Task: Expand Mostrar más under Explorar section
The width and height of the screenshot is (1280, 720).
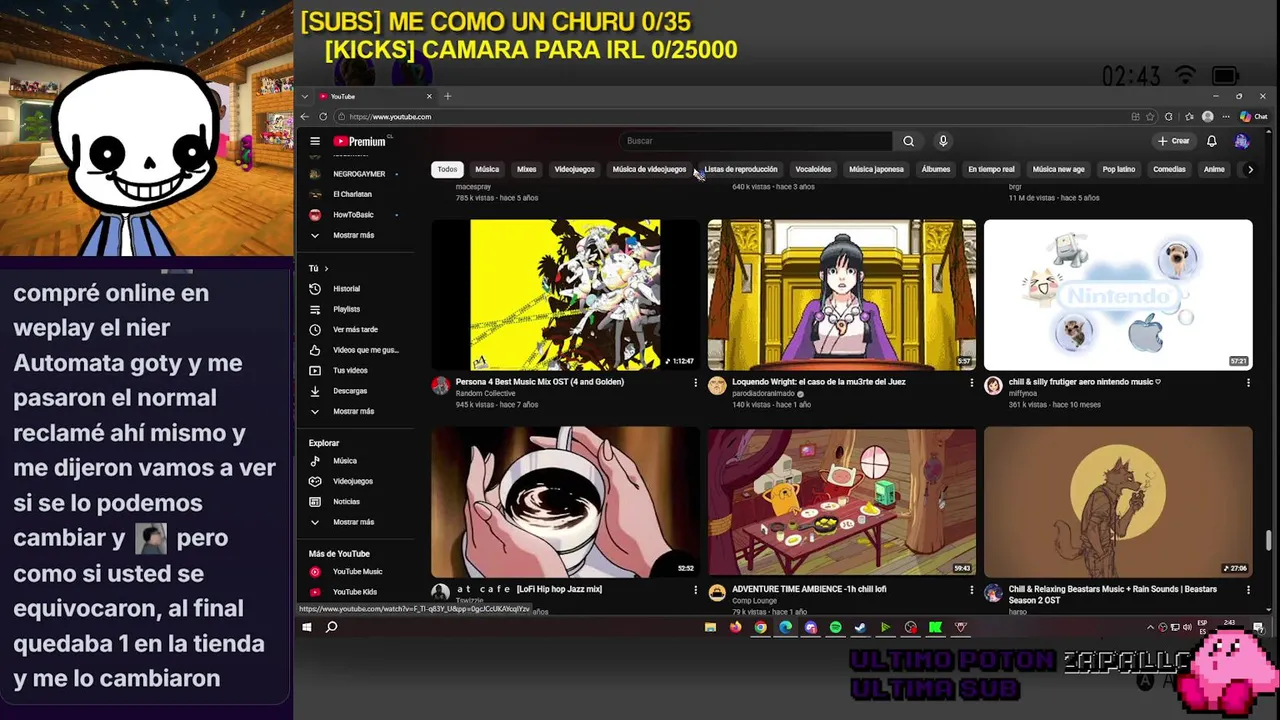Action: [355, 522]
